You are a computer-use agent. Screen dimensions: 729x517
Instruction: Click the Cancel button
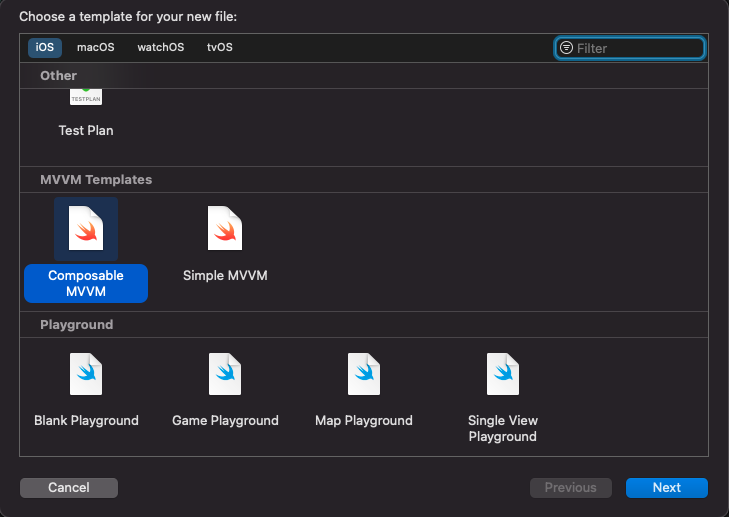(x=69, y=488)
